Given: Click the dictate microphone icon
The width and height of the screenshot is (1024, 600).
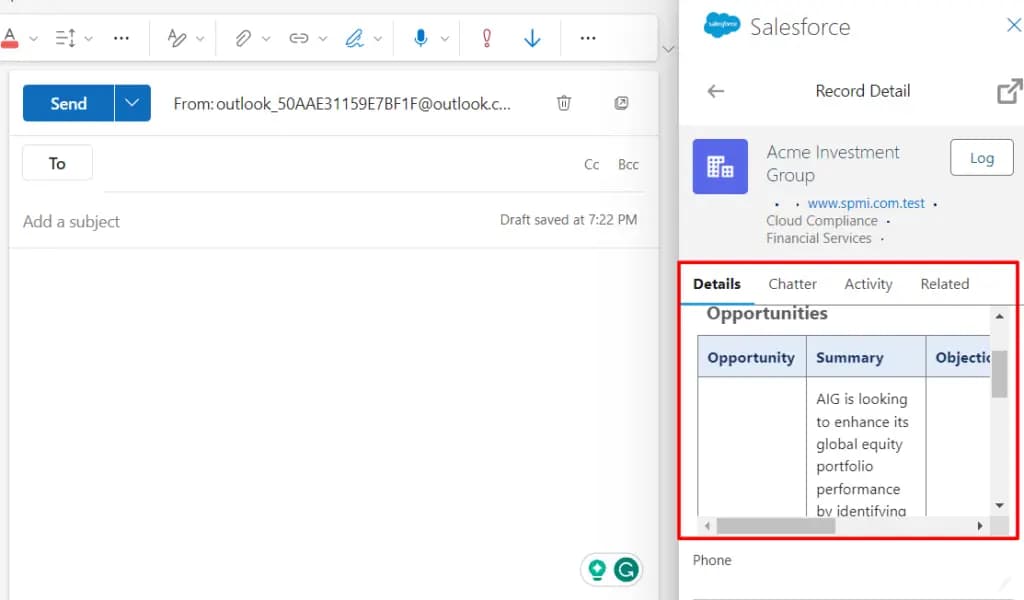Looking at the screenshot, I should [x=421, y=38].
